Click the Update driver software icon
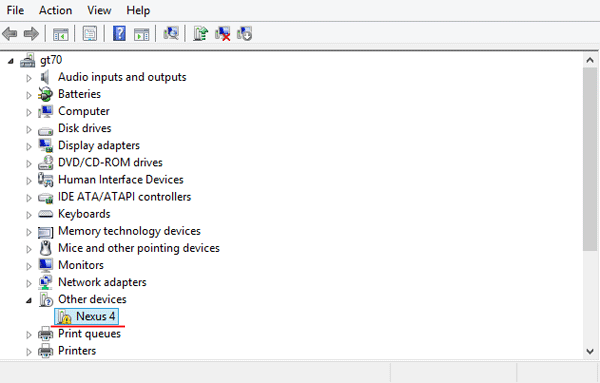The height and width of the screenshot is (383, 600). [200, 33]
